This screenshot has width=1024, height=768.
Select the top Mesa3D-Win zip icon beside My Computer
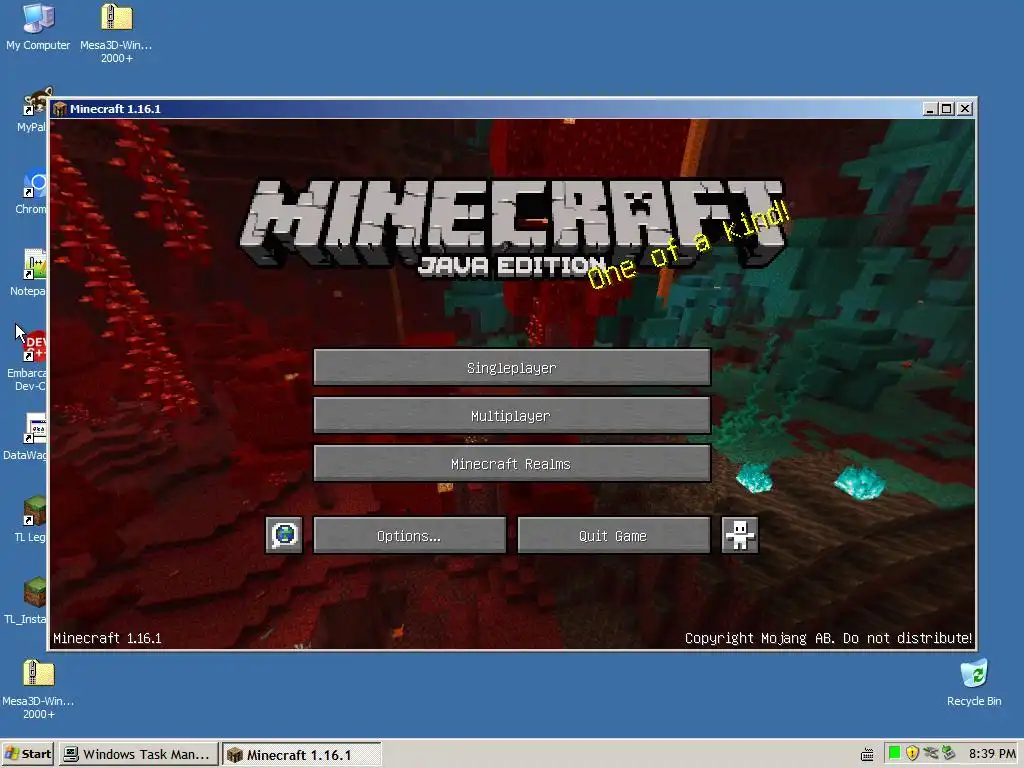pos(116,33)
